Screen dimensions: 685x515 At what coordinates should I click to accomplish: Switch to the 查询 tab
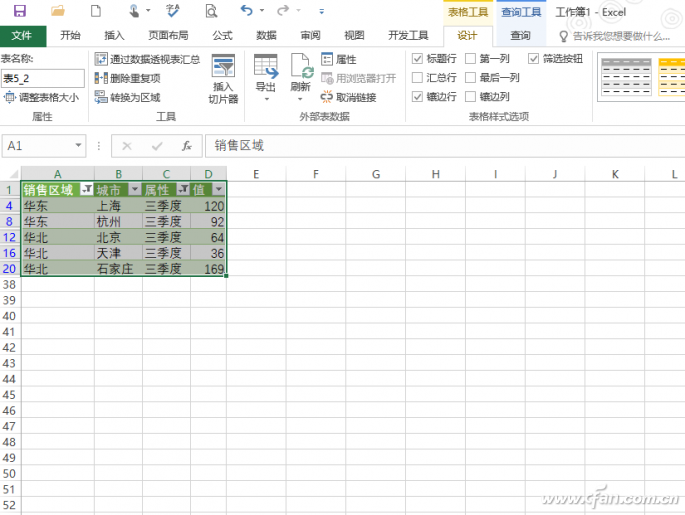521,36
